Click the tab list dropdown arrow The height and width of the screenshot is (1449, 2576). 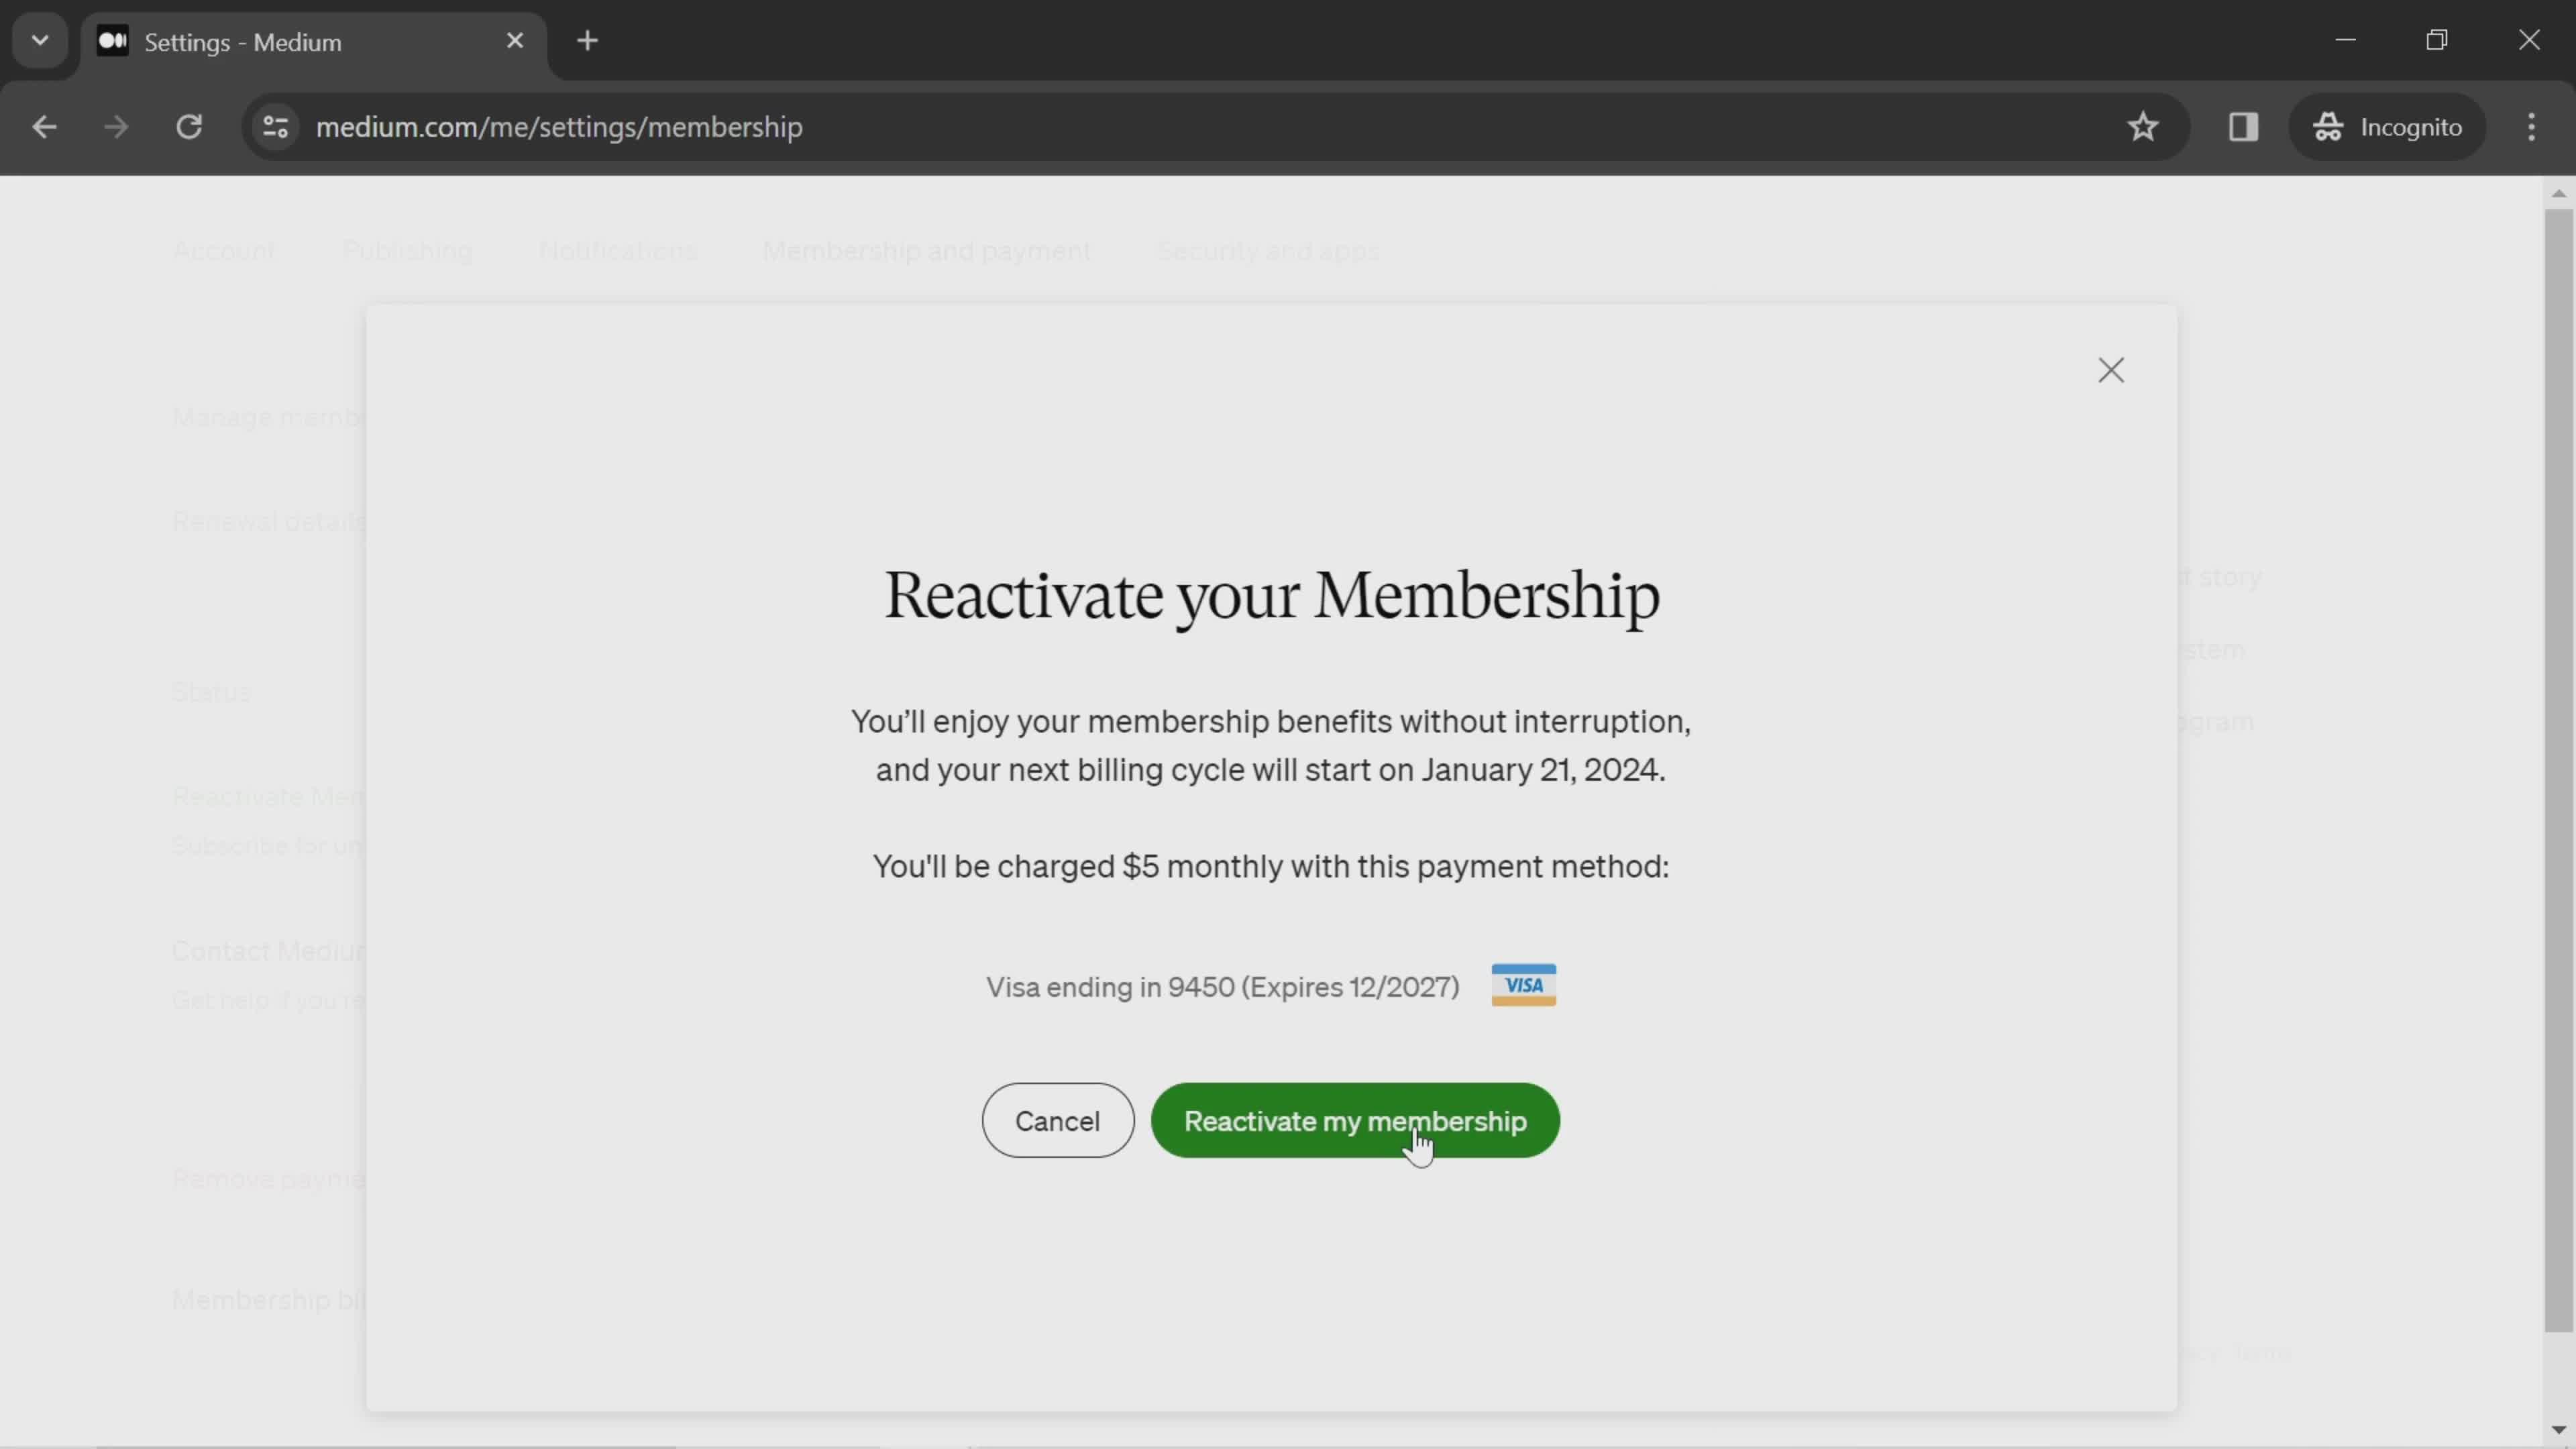[x=39, y=39]
